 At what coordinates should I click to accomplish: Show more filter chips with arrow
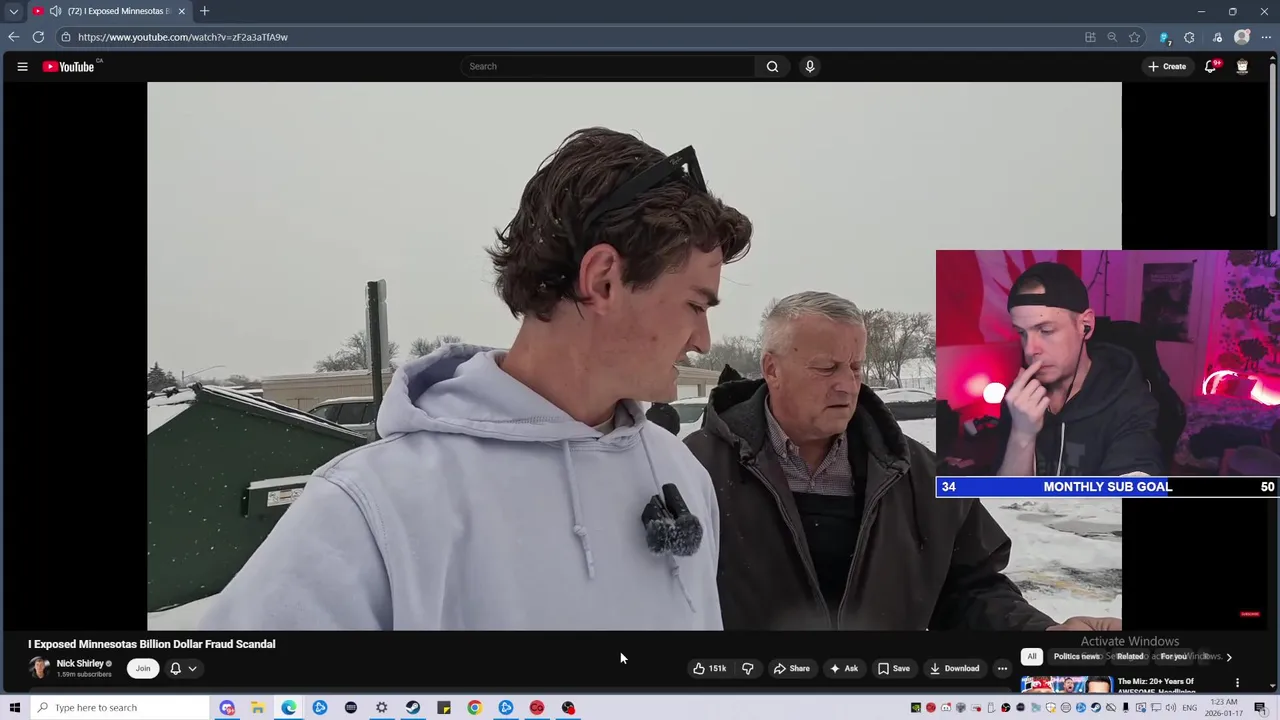1229,657
